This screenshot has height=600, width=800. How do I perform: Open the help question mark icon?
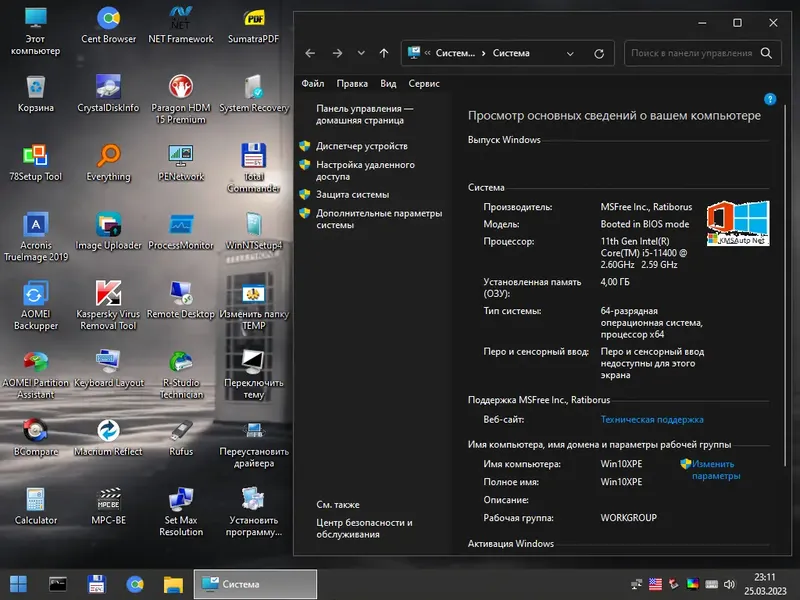(770, 99)
